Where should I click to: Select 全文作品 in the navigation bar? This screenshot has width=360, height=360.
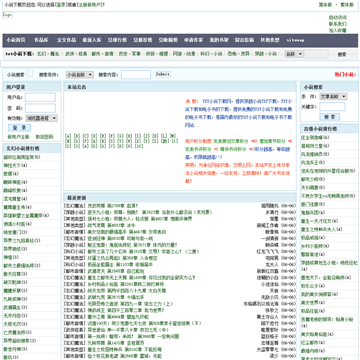coord(66,40)
